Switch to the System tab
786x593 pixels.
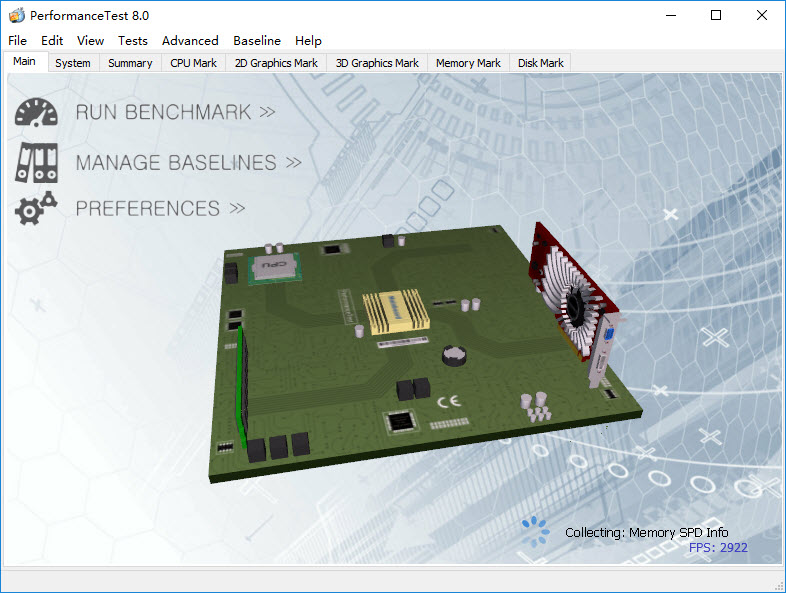(73, 63)
